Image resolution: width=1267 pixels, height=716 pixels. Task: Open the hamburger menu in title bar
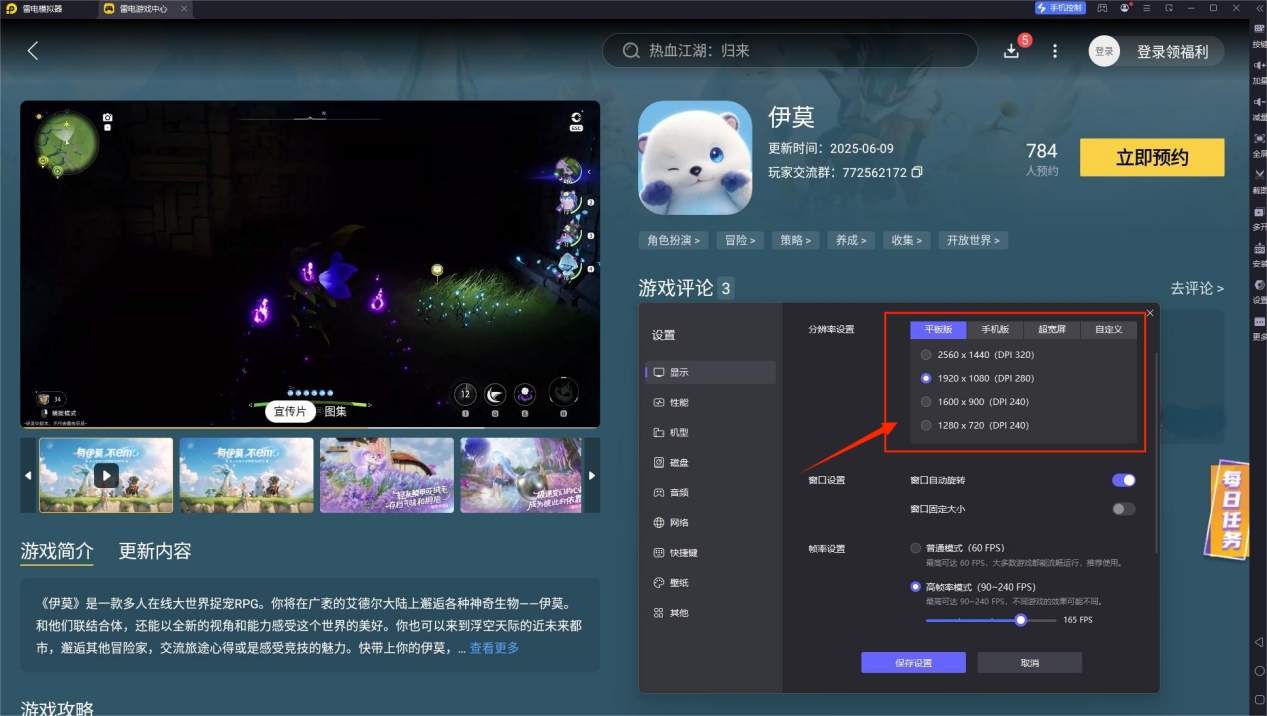(x=1147, y=8)
